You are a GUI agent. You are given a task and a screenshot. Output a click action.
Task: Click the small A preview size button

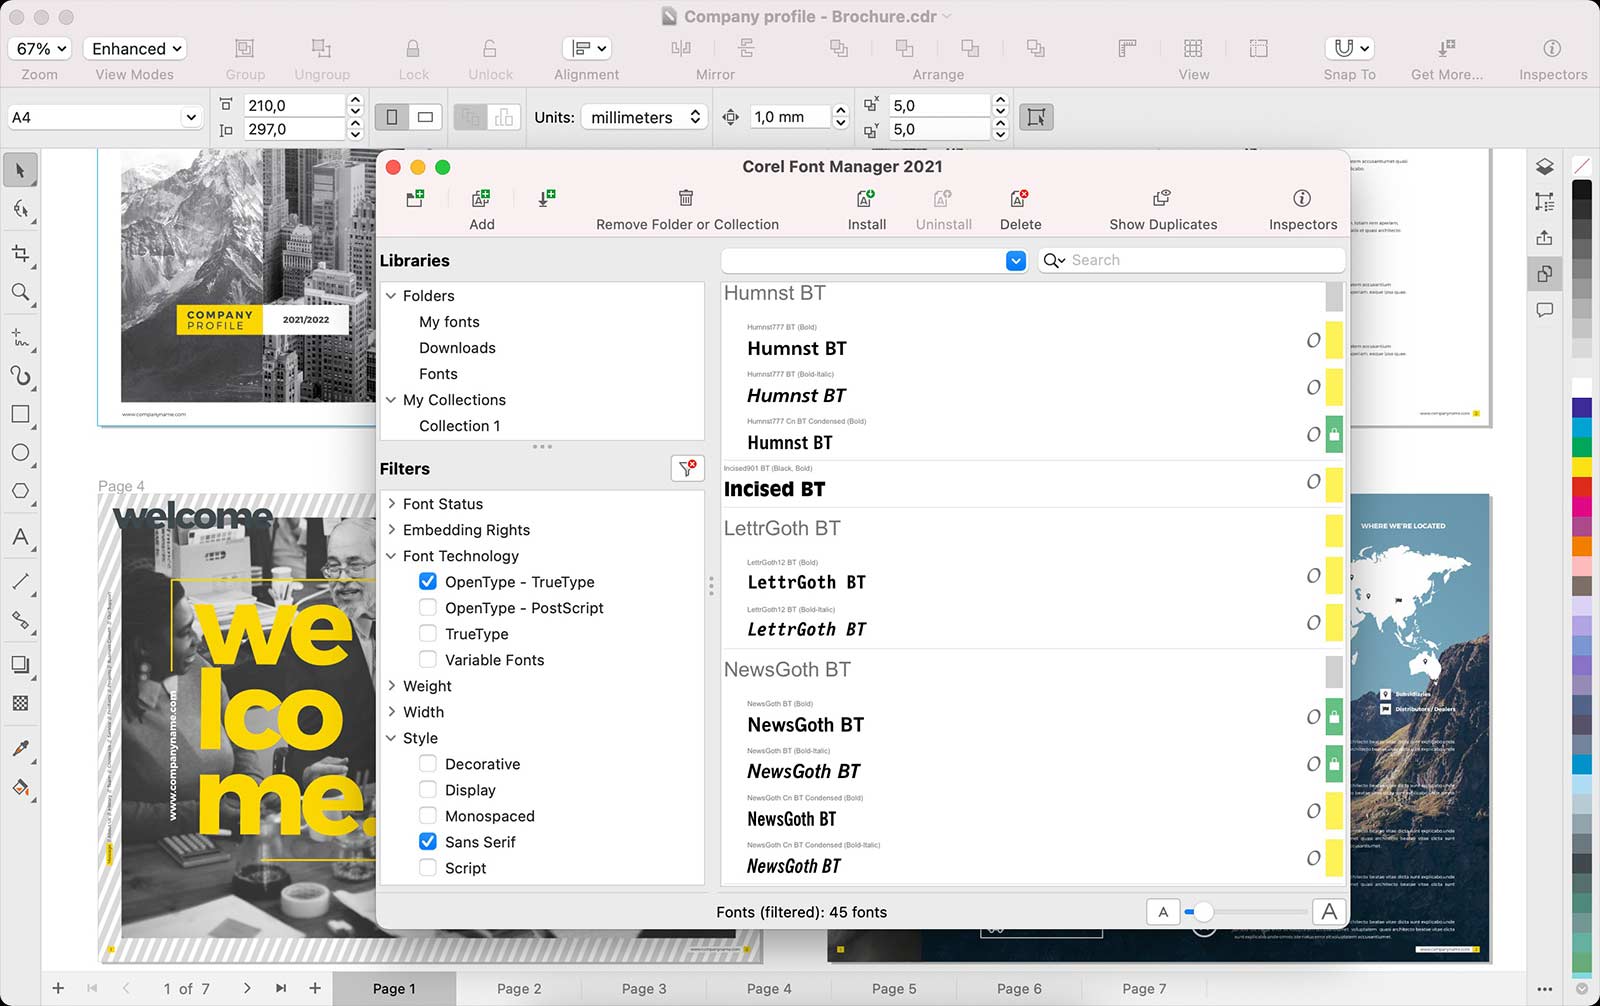point(1162,911)
